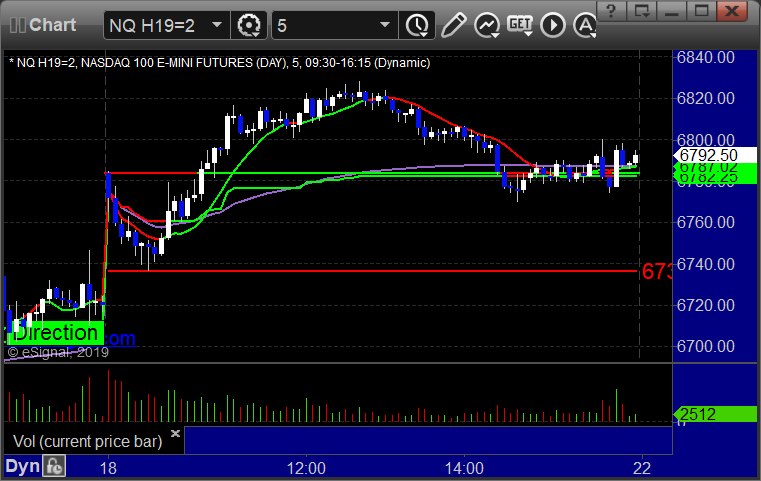
Task: Click the 6740.00 price axis label
Action: 706,264
